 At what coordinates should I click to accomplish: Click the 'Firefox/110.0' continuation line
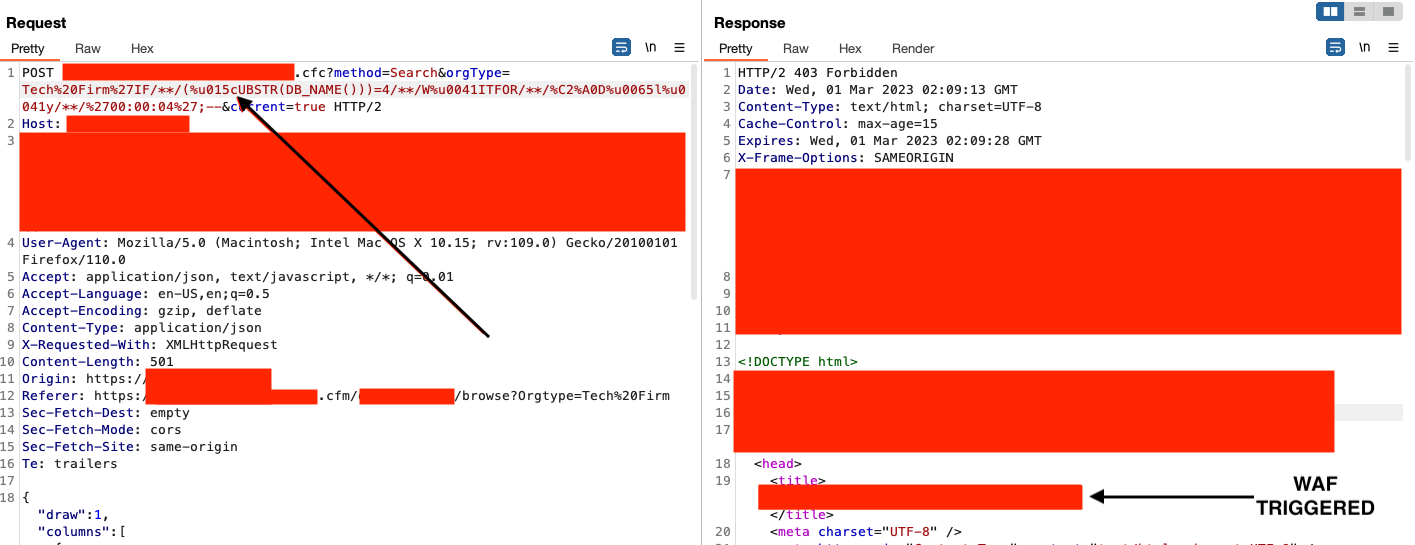(73, 260)
